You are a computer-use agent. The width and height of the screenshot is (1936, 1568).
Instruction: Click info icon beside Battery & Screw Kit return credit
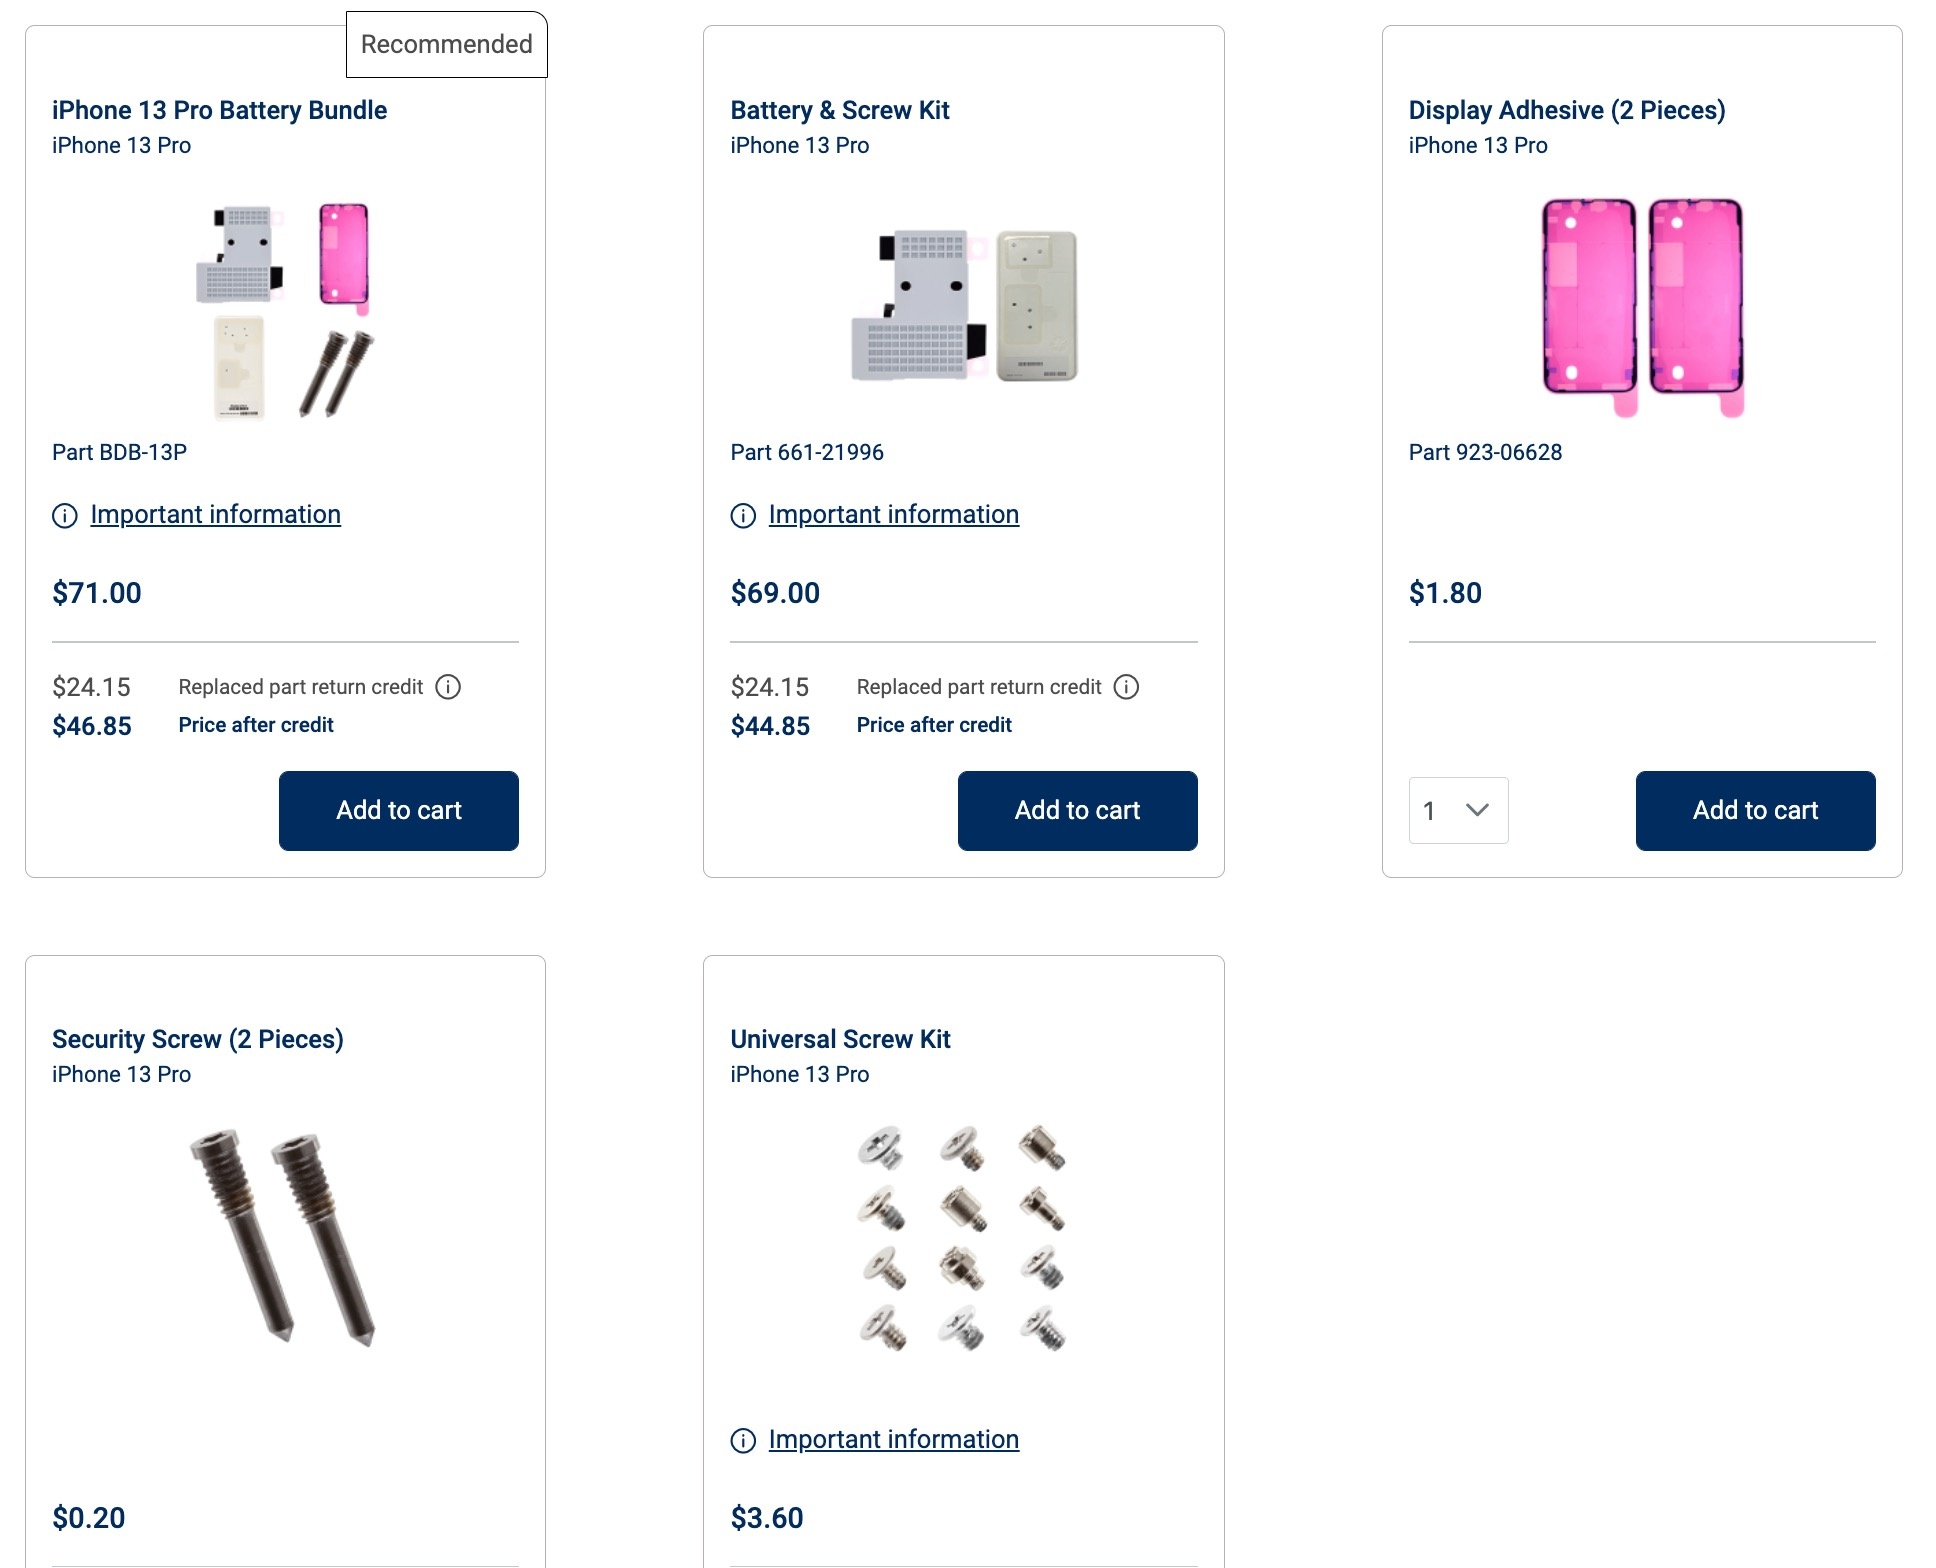[1126, 687]
